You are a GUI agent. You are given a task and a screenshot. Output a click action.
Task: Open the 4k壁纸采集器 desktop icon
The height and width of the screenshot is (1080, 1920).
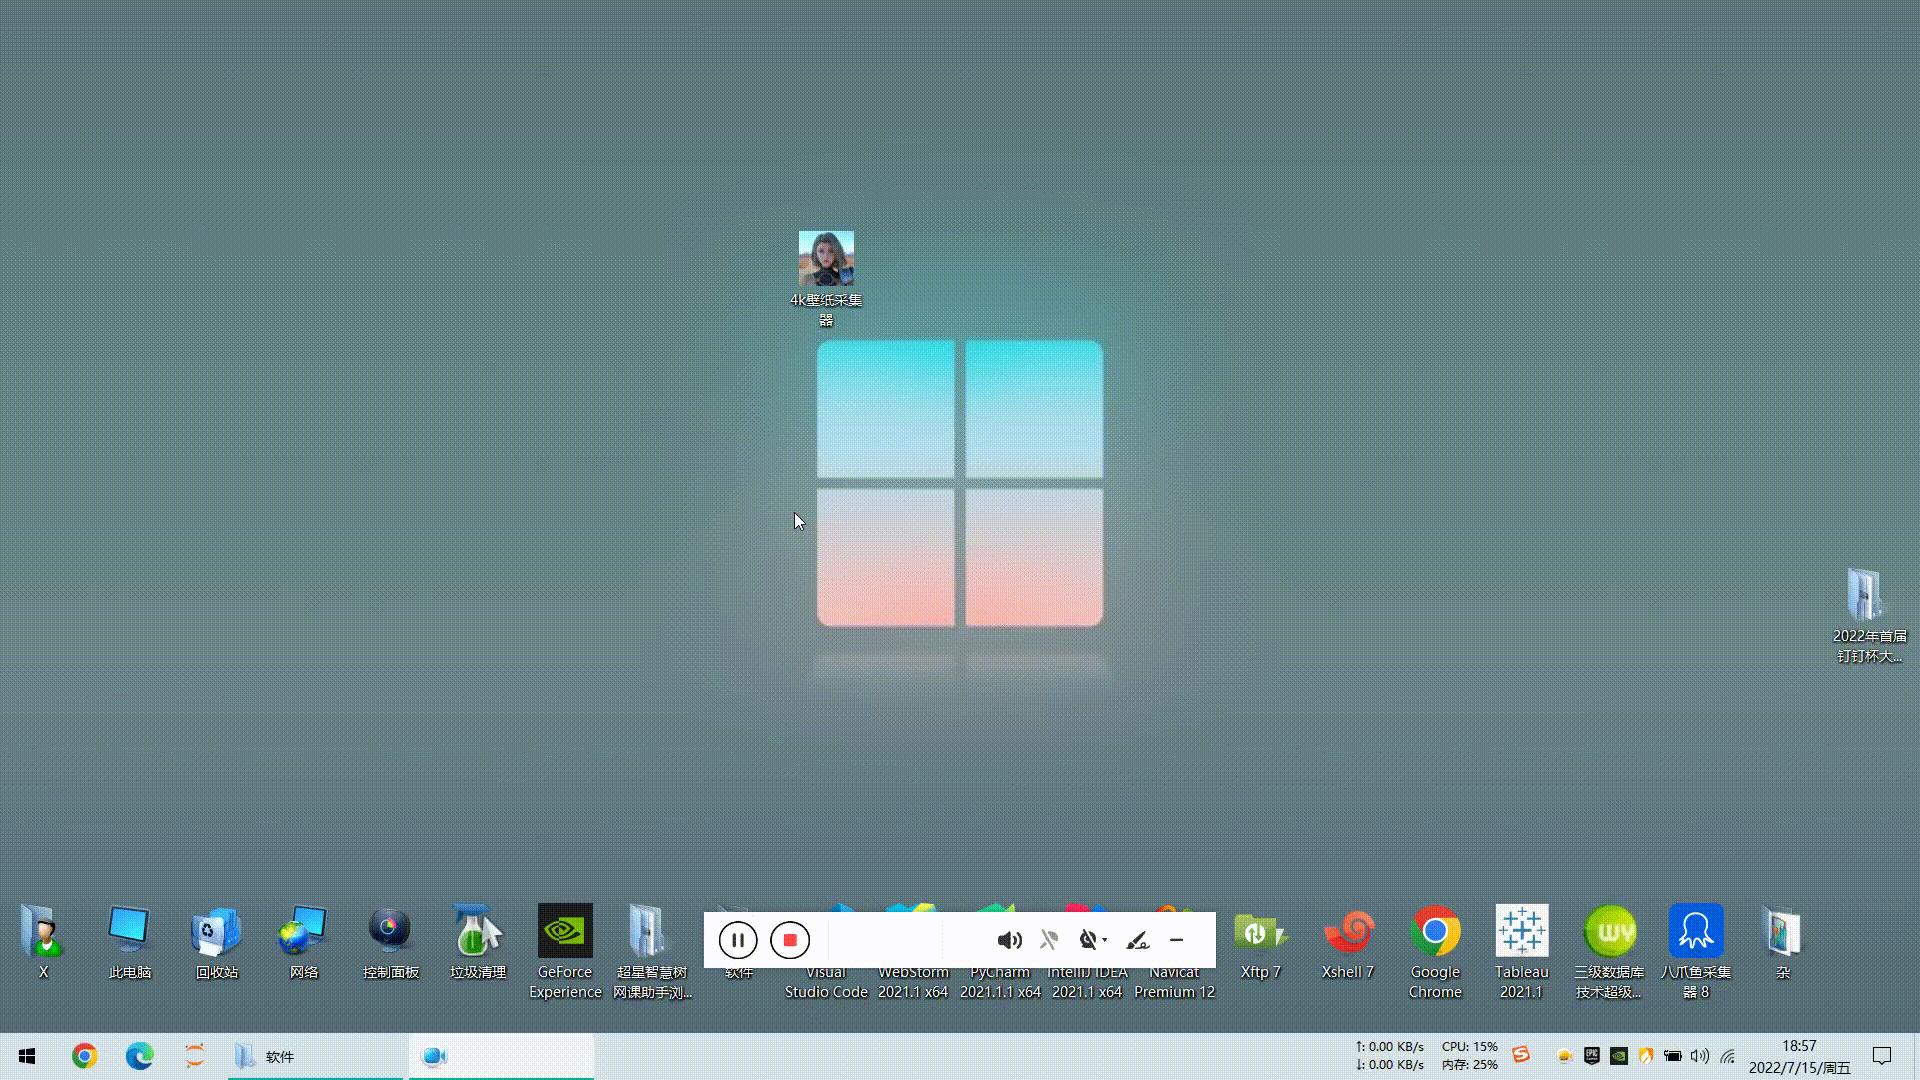826,259
